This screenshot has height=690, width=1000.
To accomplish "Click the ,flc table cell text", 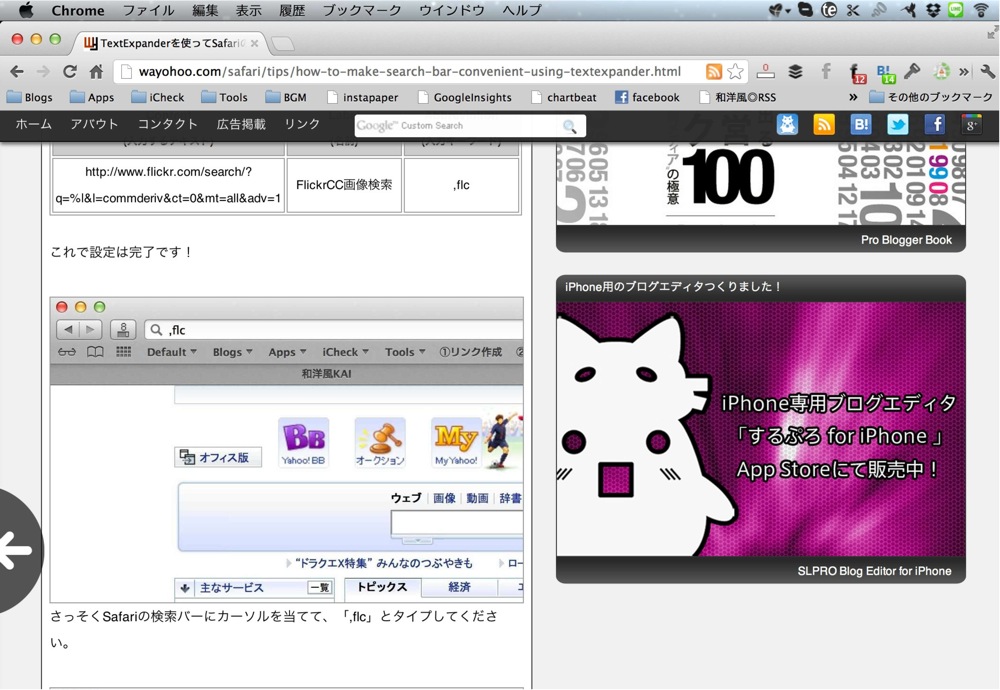I will pyautogui.click(x=462, y=185).
